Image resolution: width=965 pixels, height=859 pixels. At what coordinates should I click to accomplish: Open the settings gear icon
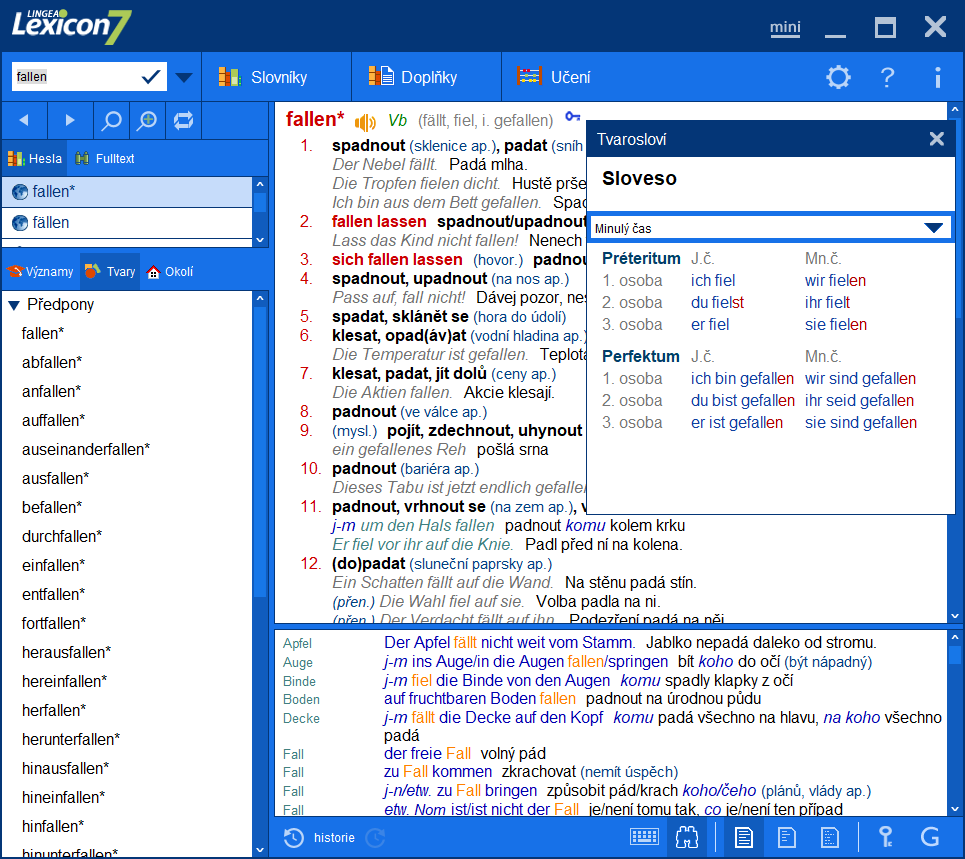point(838,77)
